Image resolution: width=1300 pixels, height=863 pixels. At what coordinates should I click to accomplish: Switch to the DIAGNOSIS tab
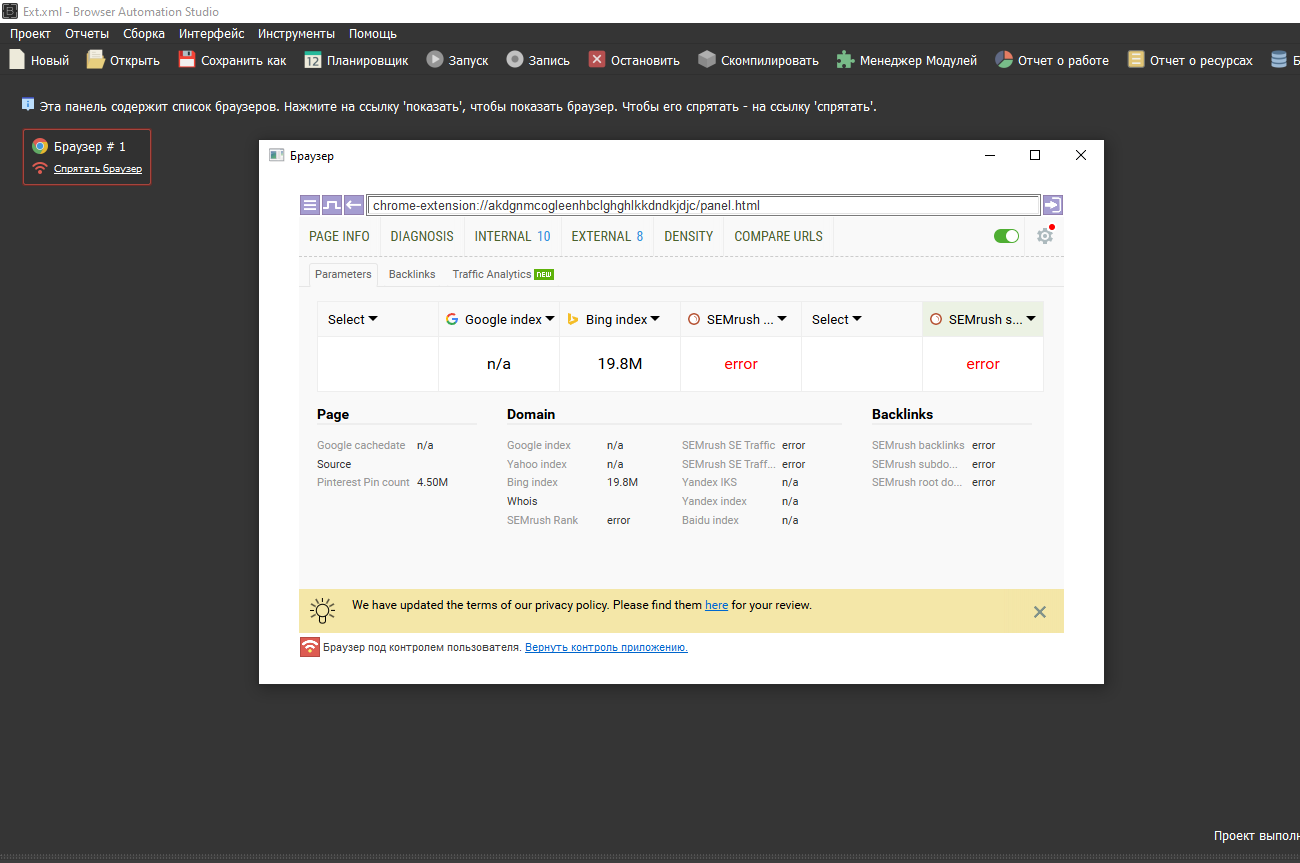[422, 237]
